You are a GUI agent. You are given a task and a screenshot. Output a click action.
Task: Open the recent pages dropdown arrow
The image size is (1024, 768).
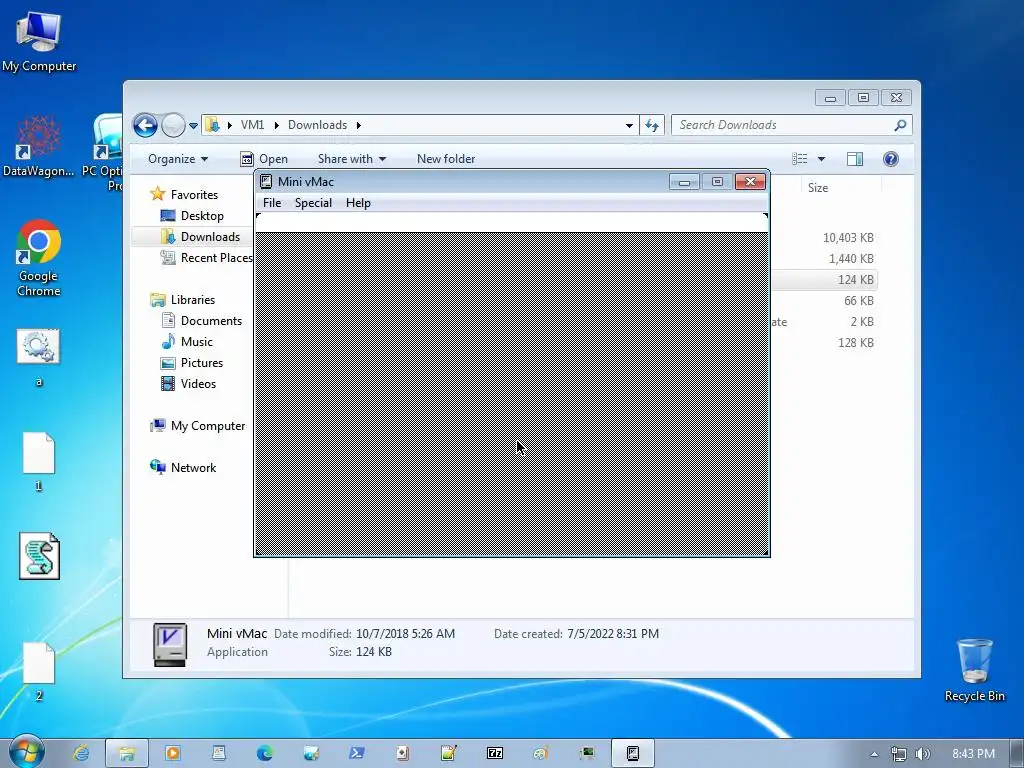click(193, 125)
